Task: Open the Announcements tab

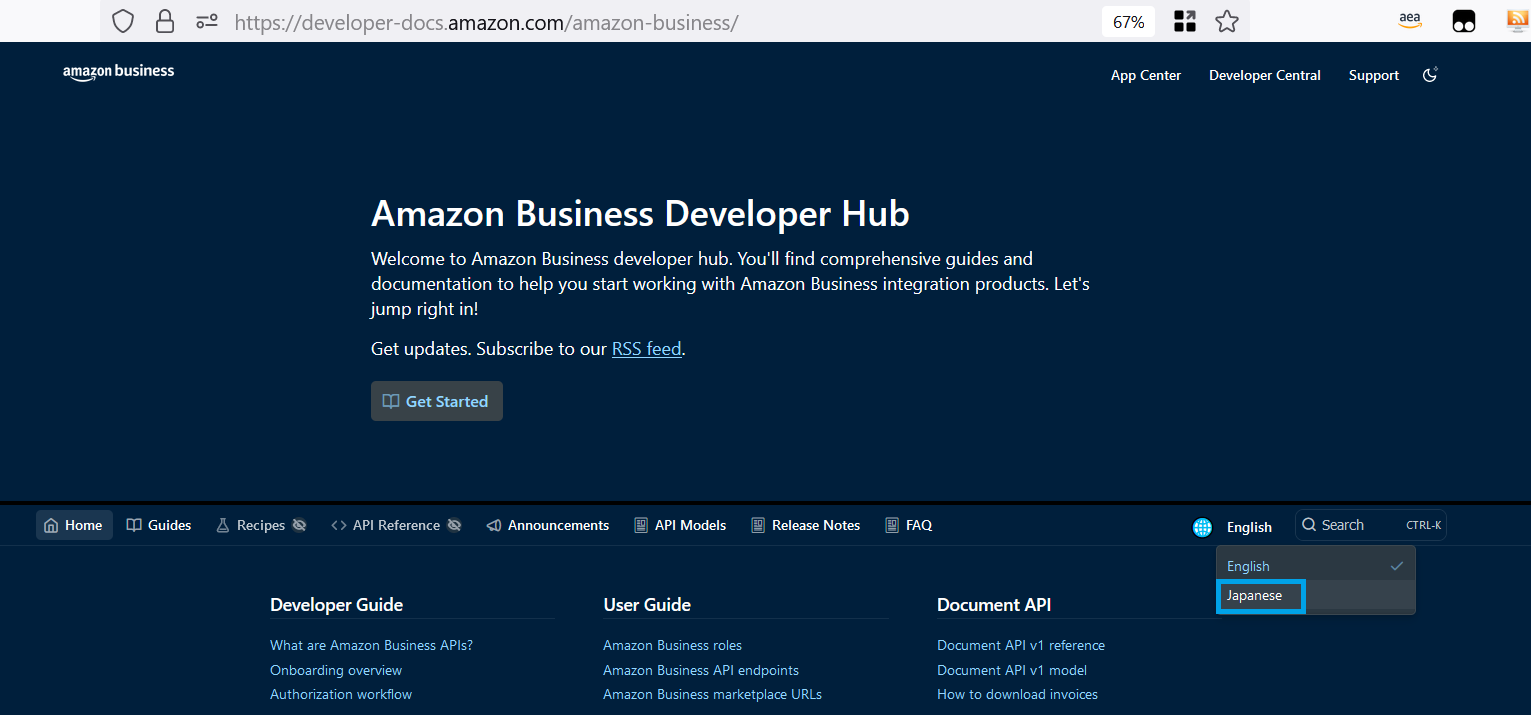Action: [547, 525]
